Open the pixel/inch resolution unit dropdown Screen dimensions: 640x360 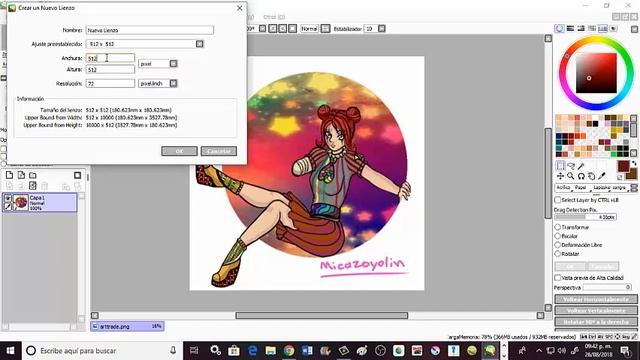pyautogui.click(x=173, y=83)
